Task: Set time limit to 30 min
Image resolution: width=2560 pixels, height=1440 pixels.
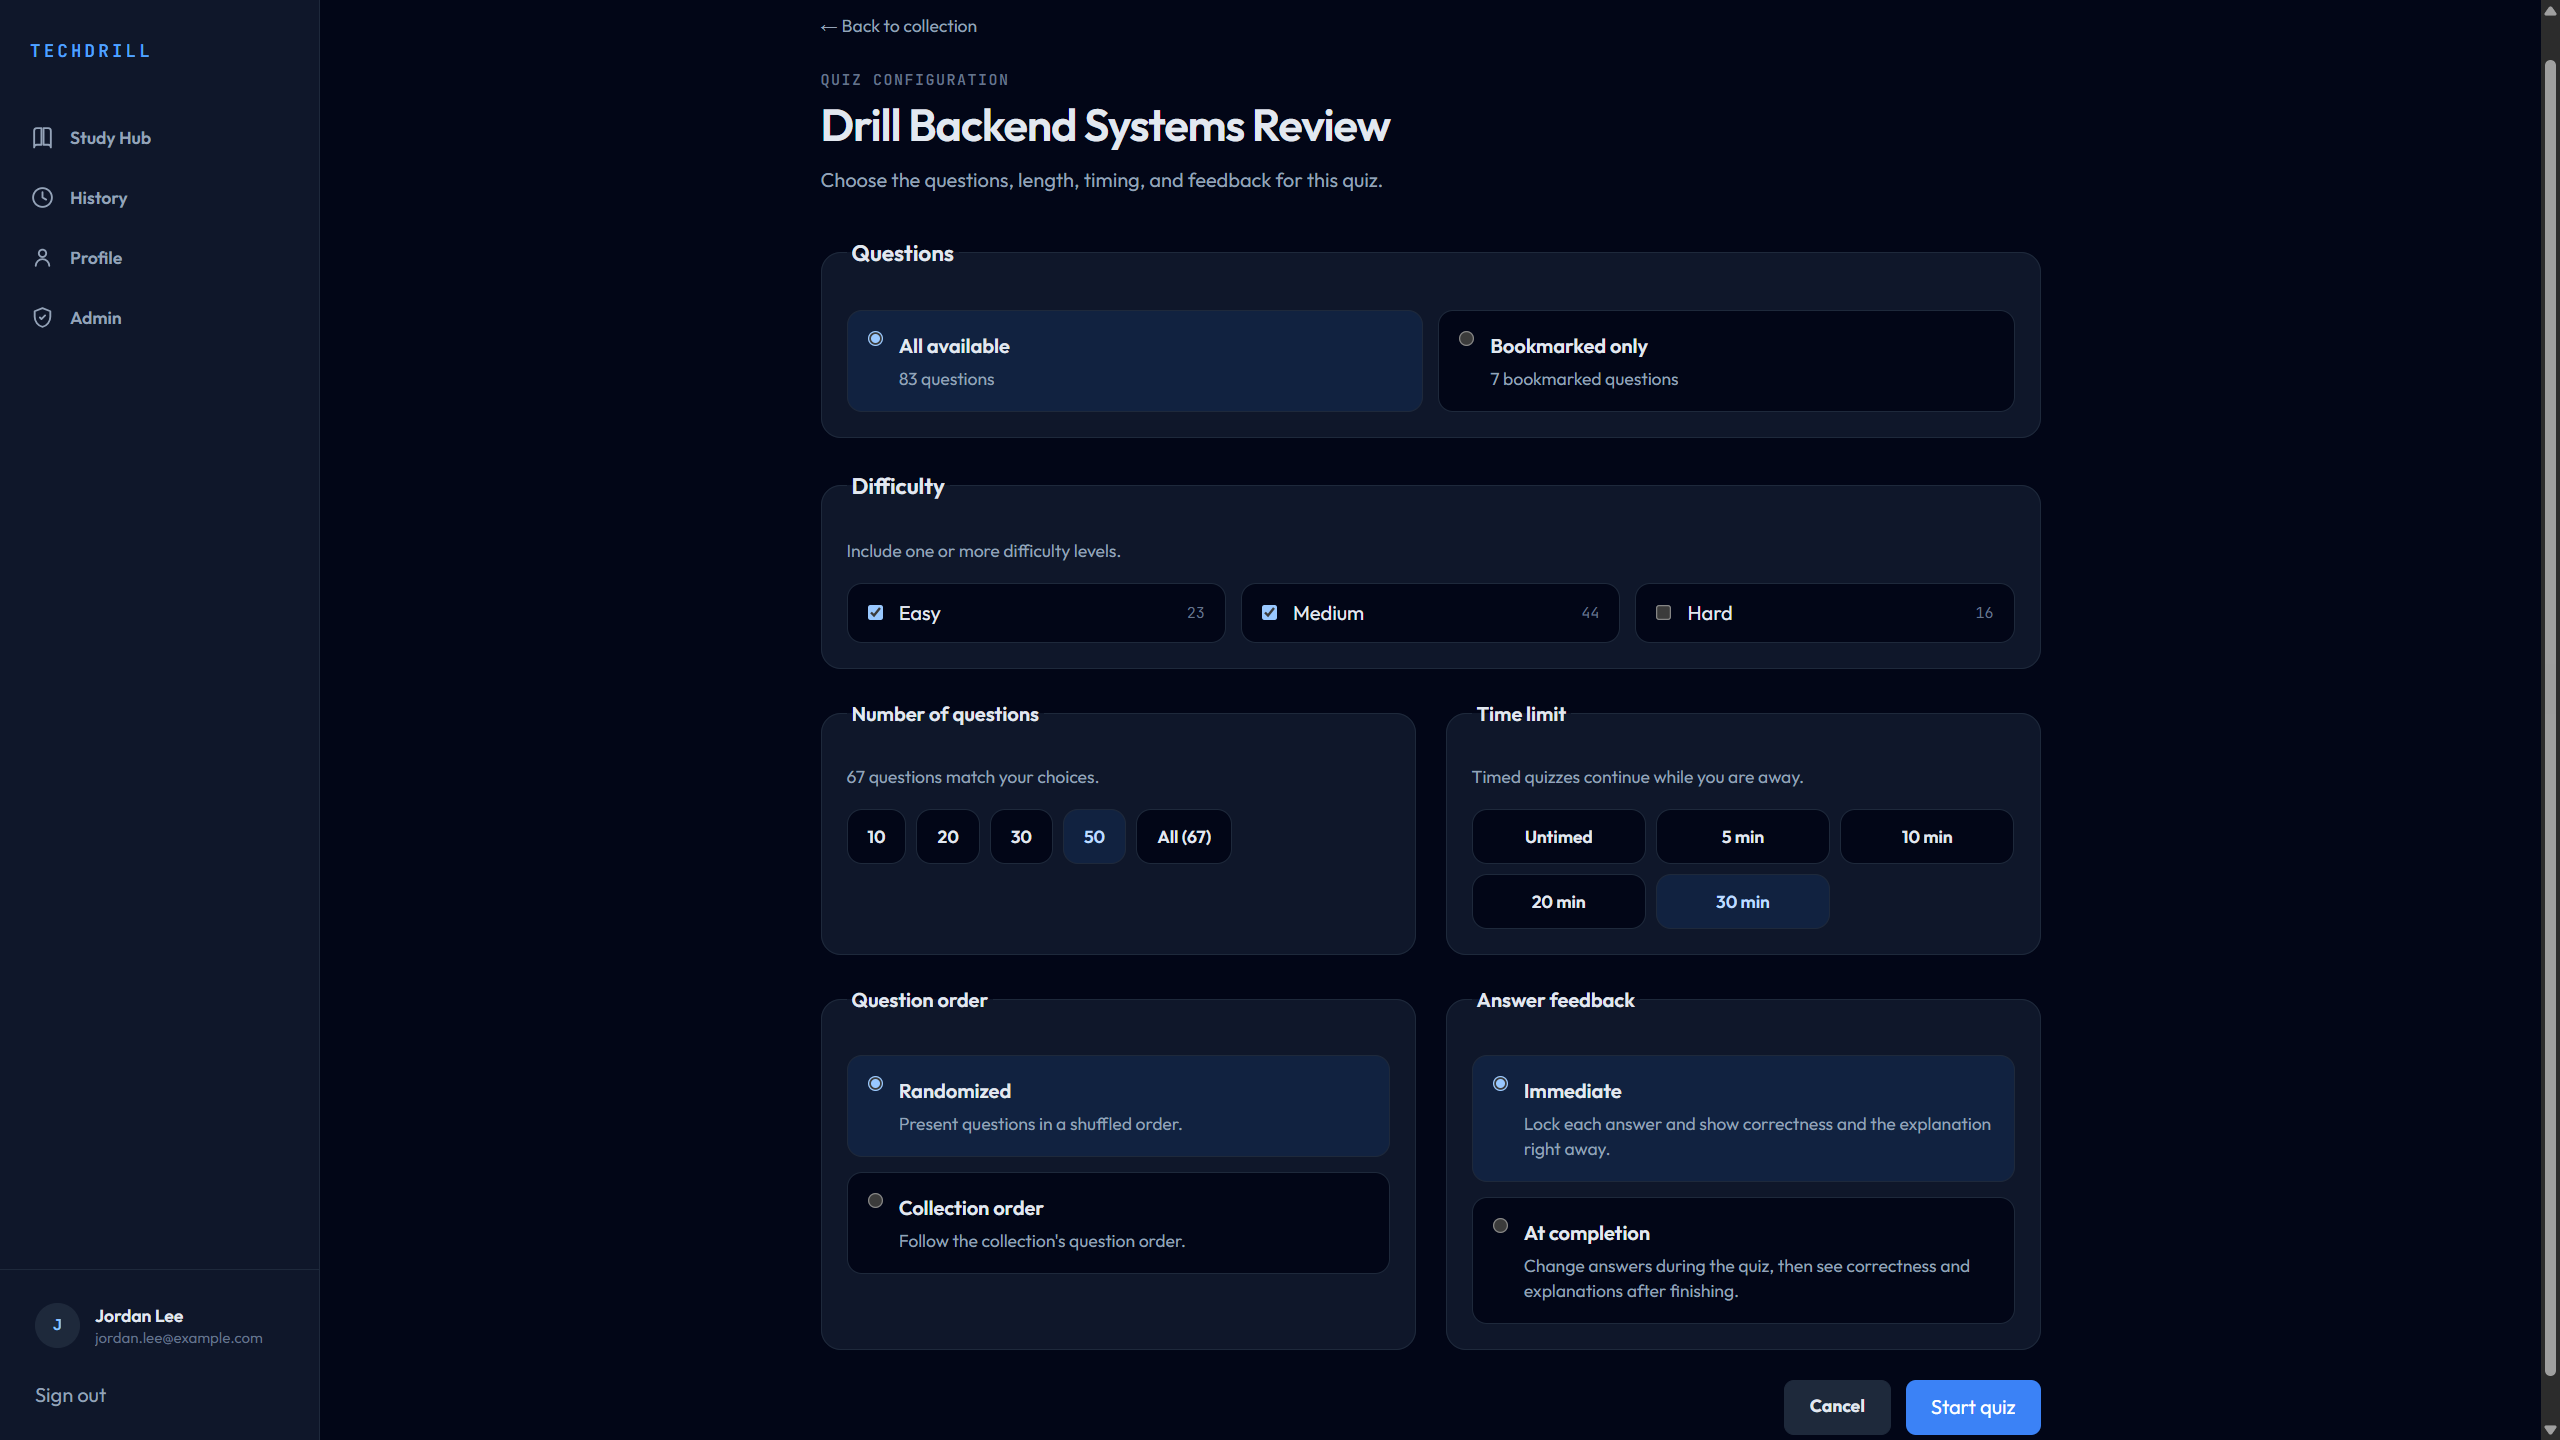Action: pyautogui.click(x=1742, y=902)
